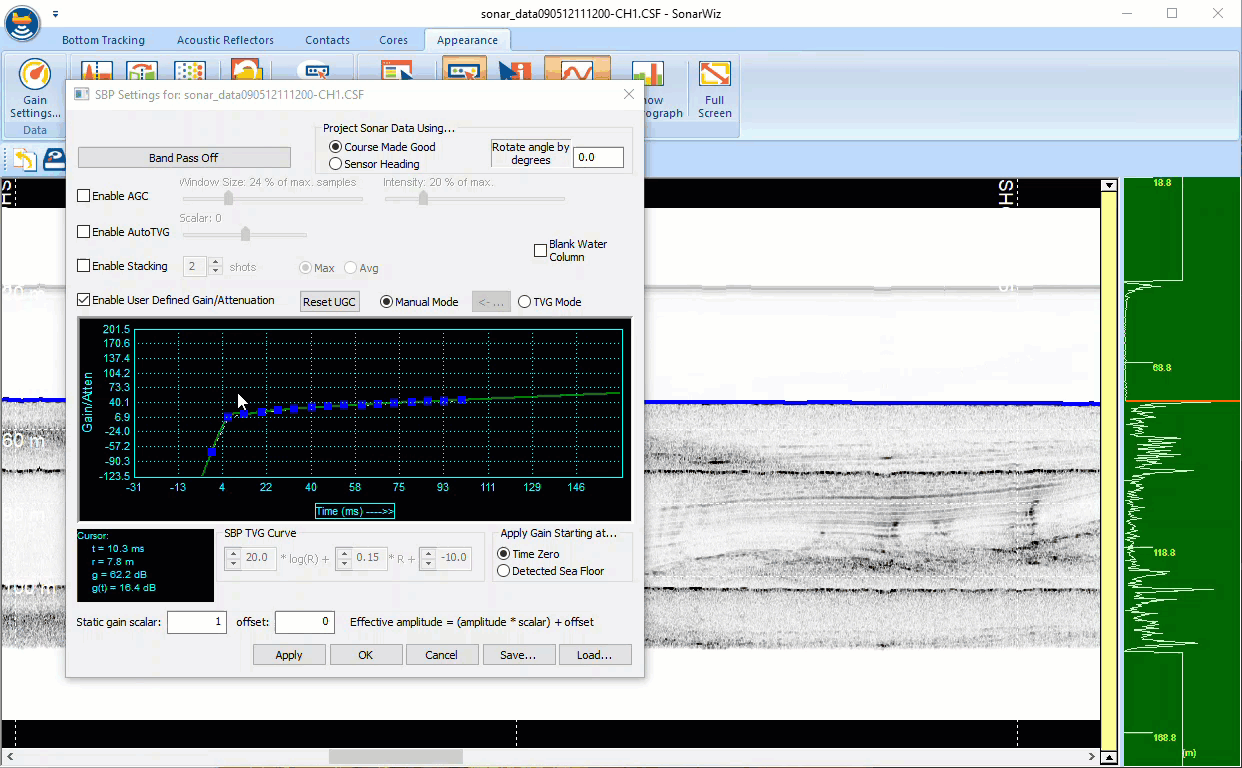Screen dimensions: 1242x768
Task: Click the Static gain scalar field
Action: tap(197, 622)
